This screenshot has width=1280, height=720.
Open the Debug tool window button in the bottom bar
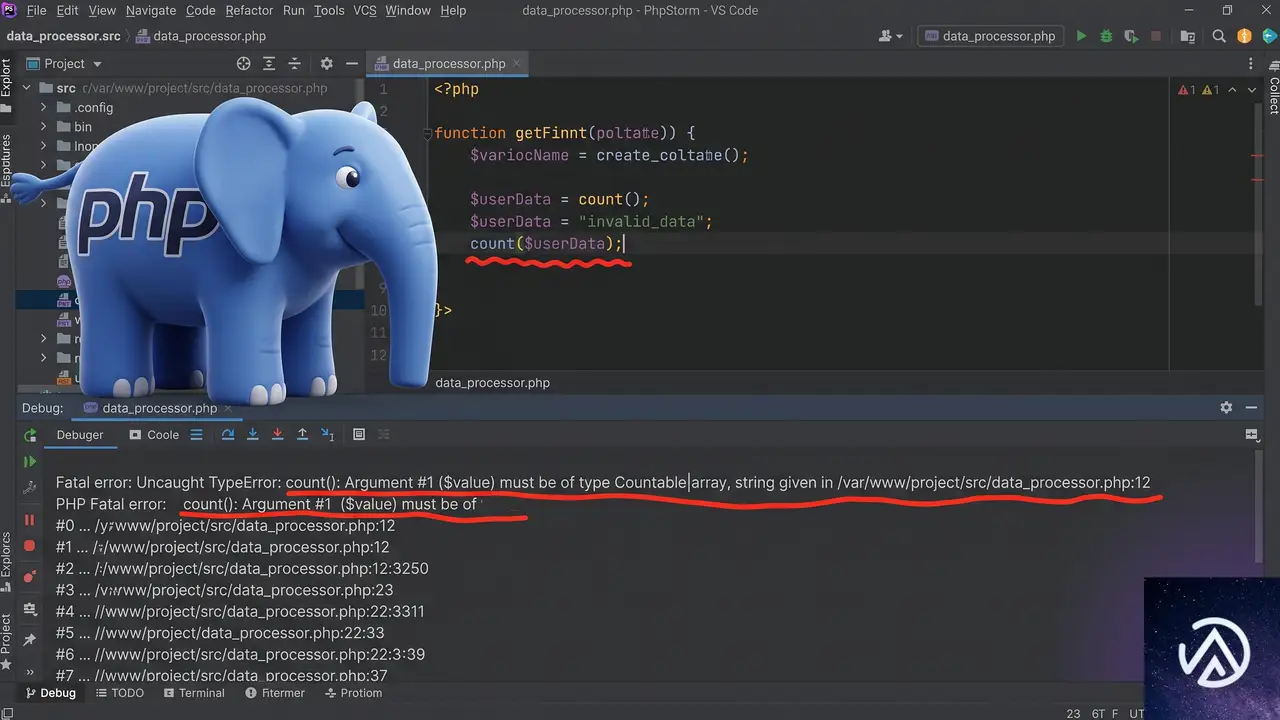[50, 693]
